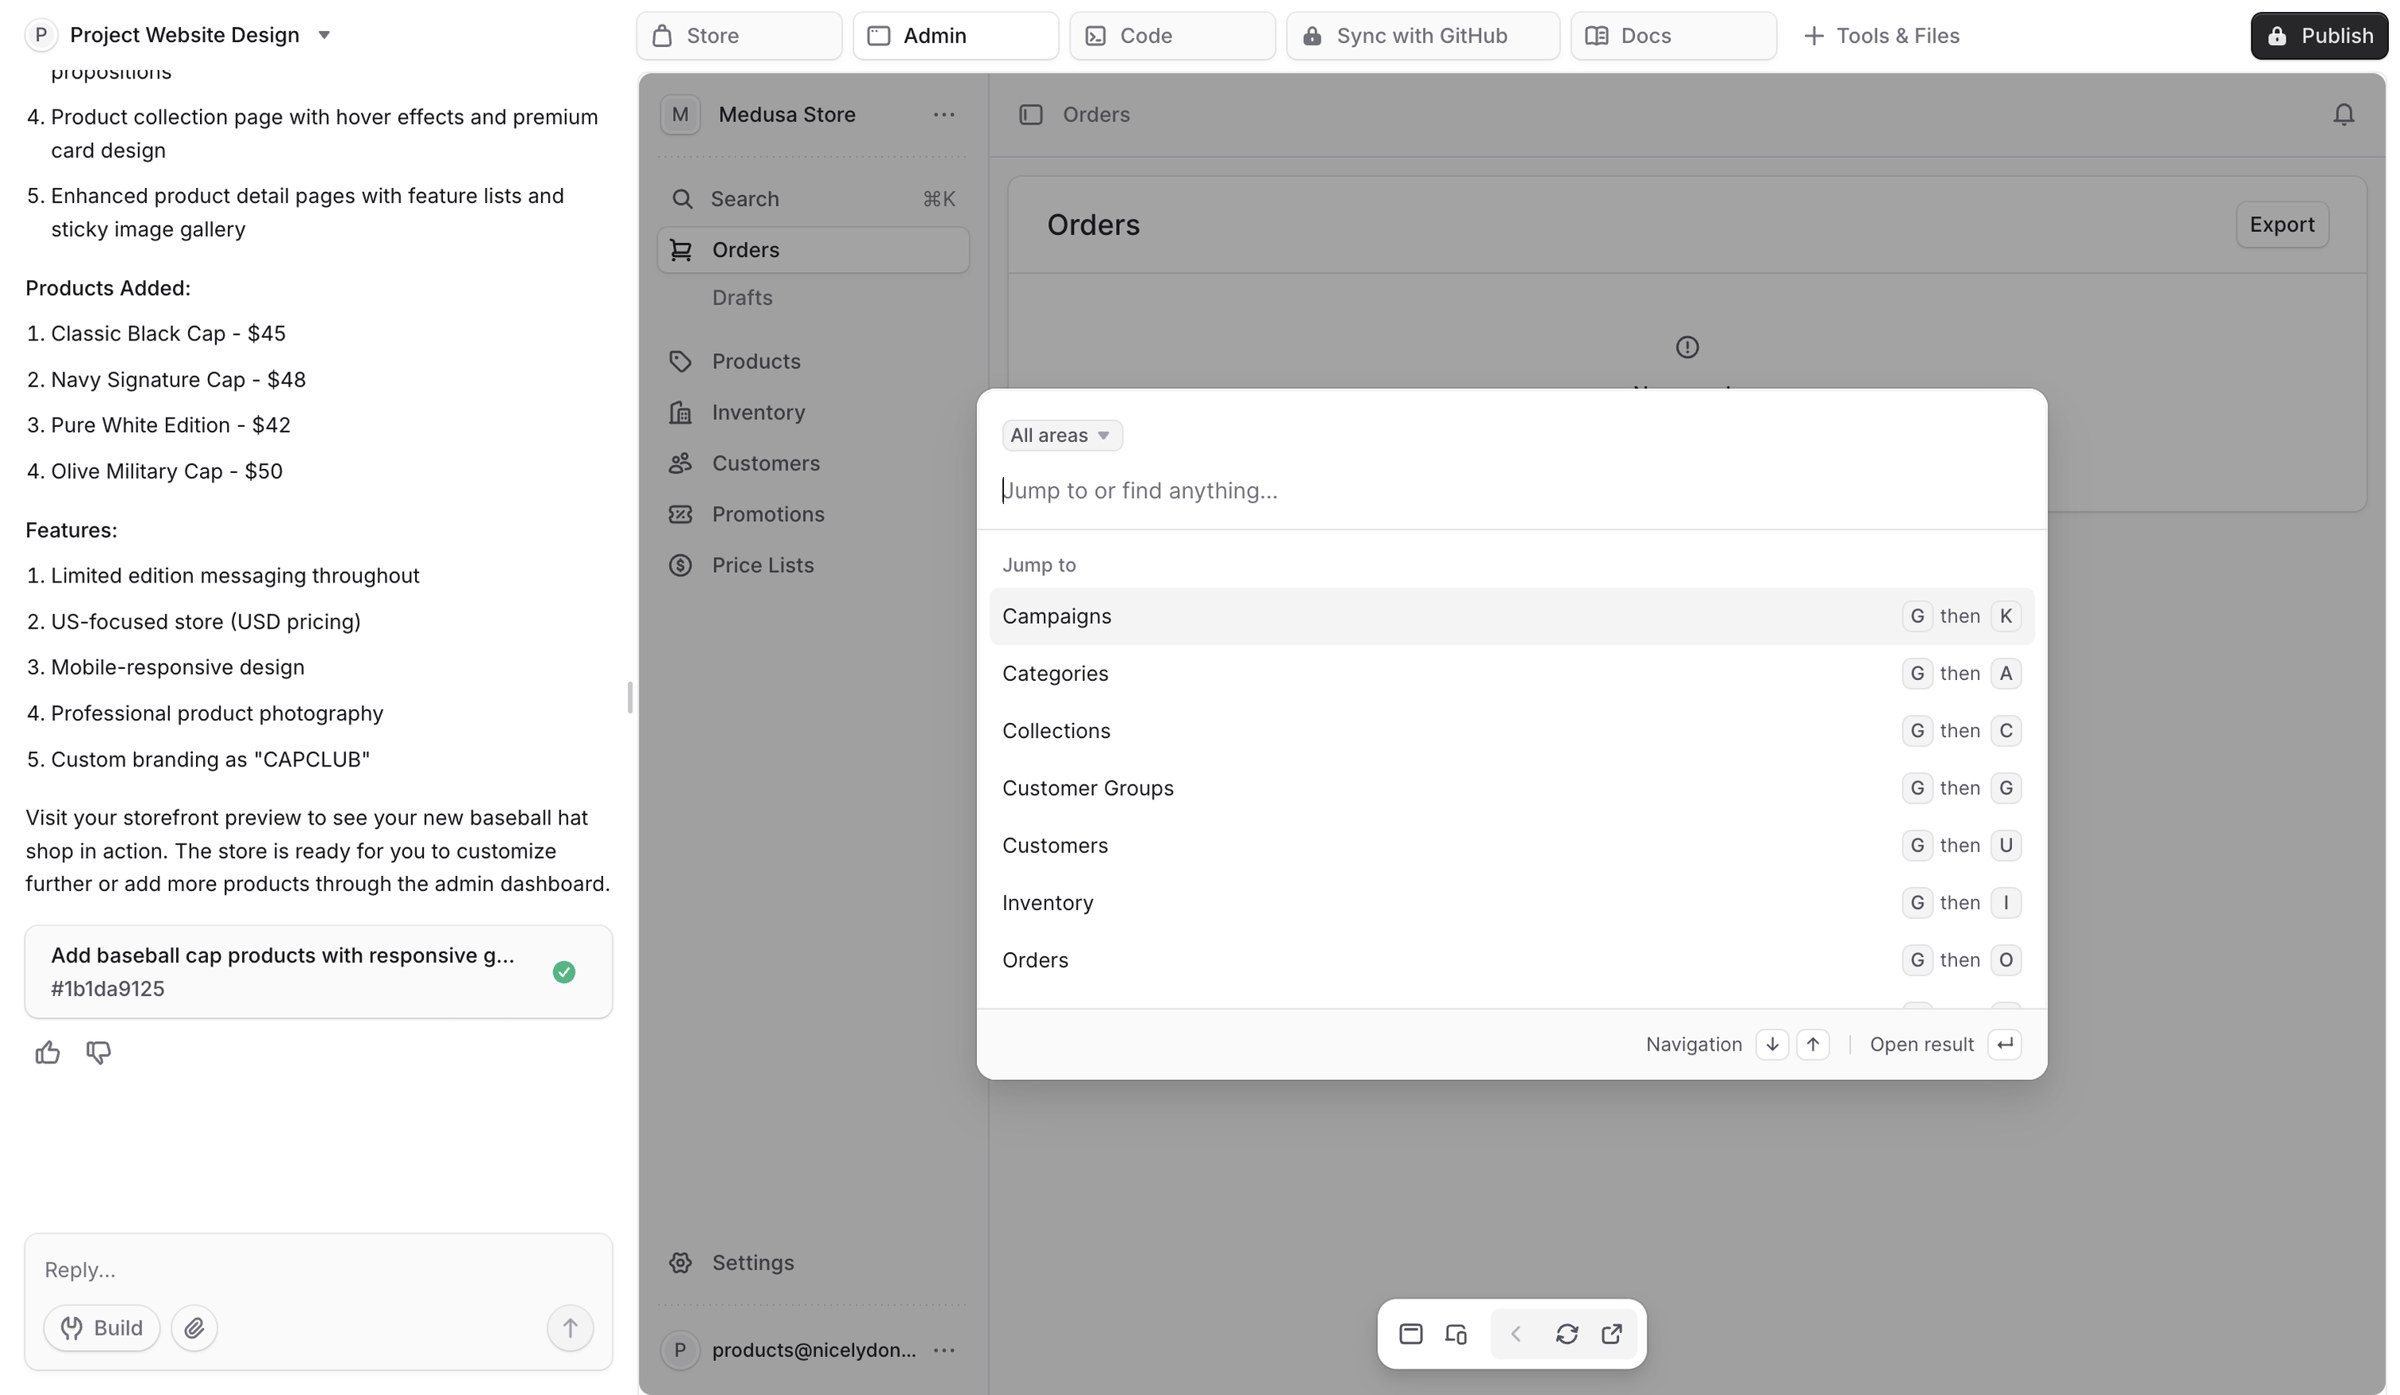Open the Docs tab
This screenshot has height=1395, width=2400.
(x=1673, y=35)
